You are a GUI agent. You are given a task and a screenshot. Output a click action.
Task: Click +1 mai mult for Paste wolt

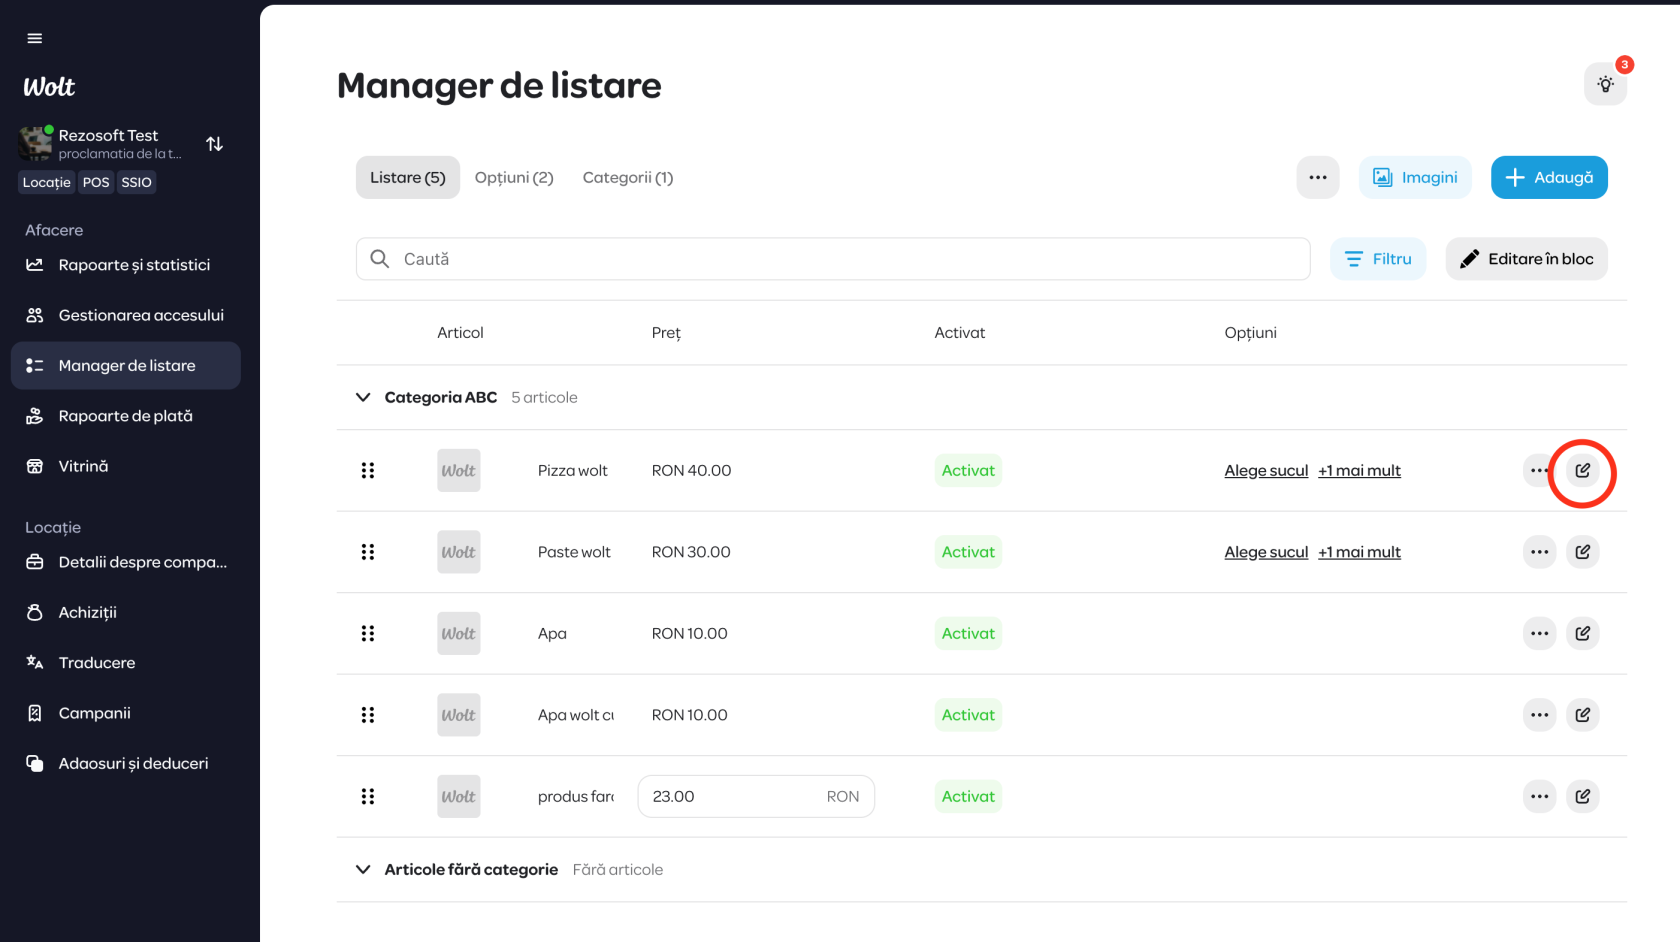(x=1359, y=552)
